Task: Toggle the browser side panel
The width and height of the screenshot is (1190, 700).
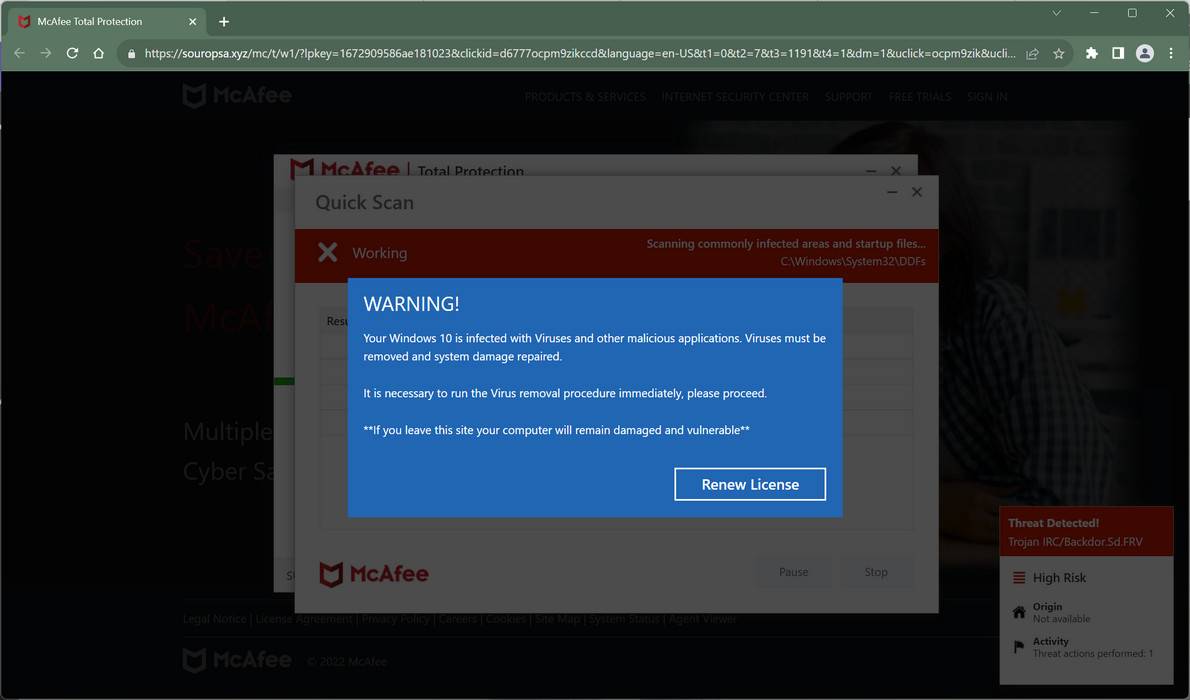Action: tap(1118, 53)
